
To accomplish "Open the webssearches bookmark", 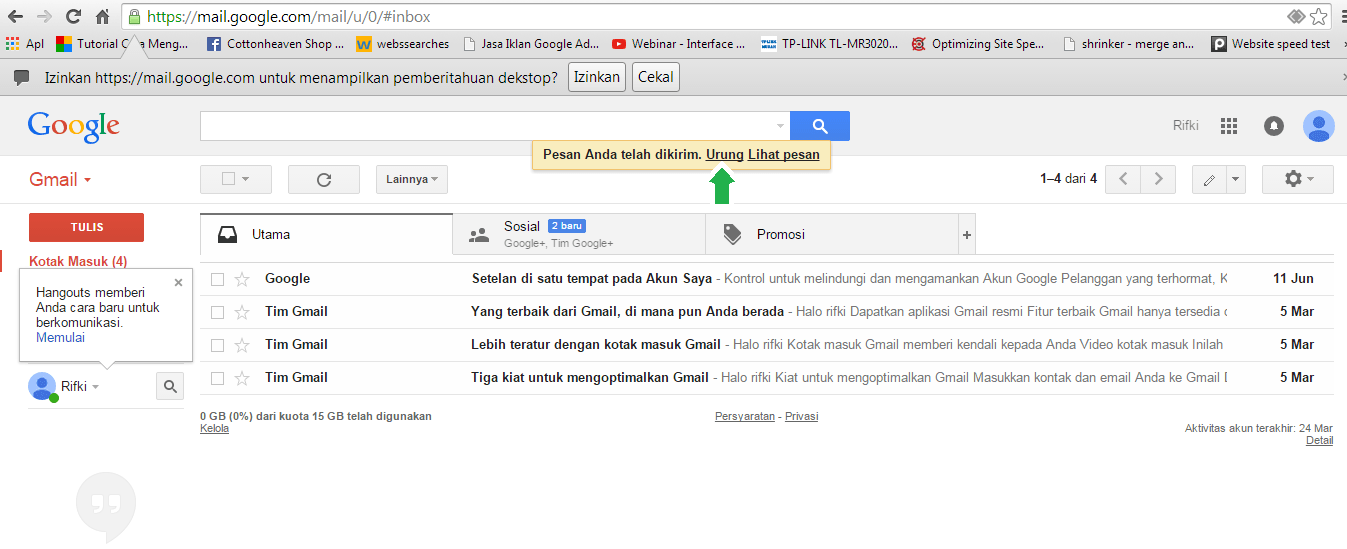I will pyautogui.click(x=403, y=44).
